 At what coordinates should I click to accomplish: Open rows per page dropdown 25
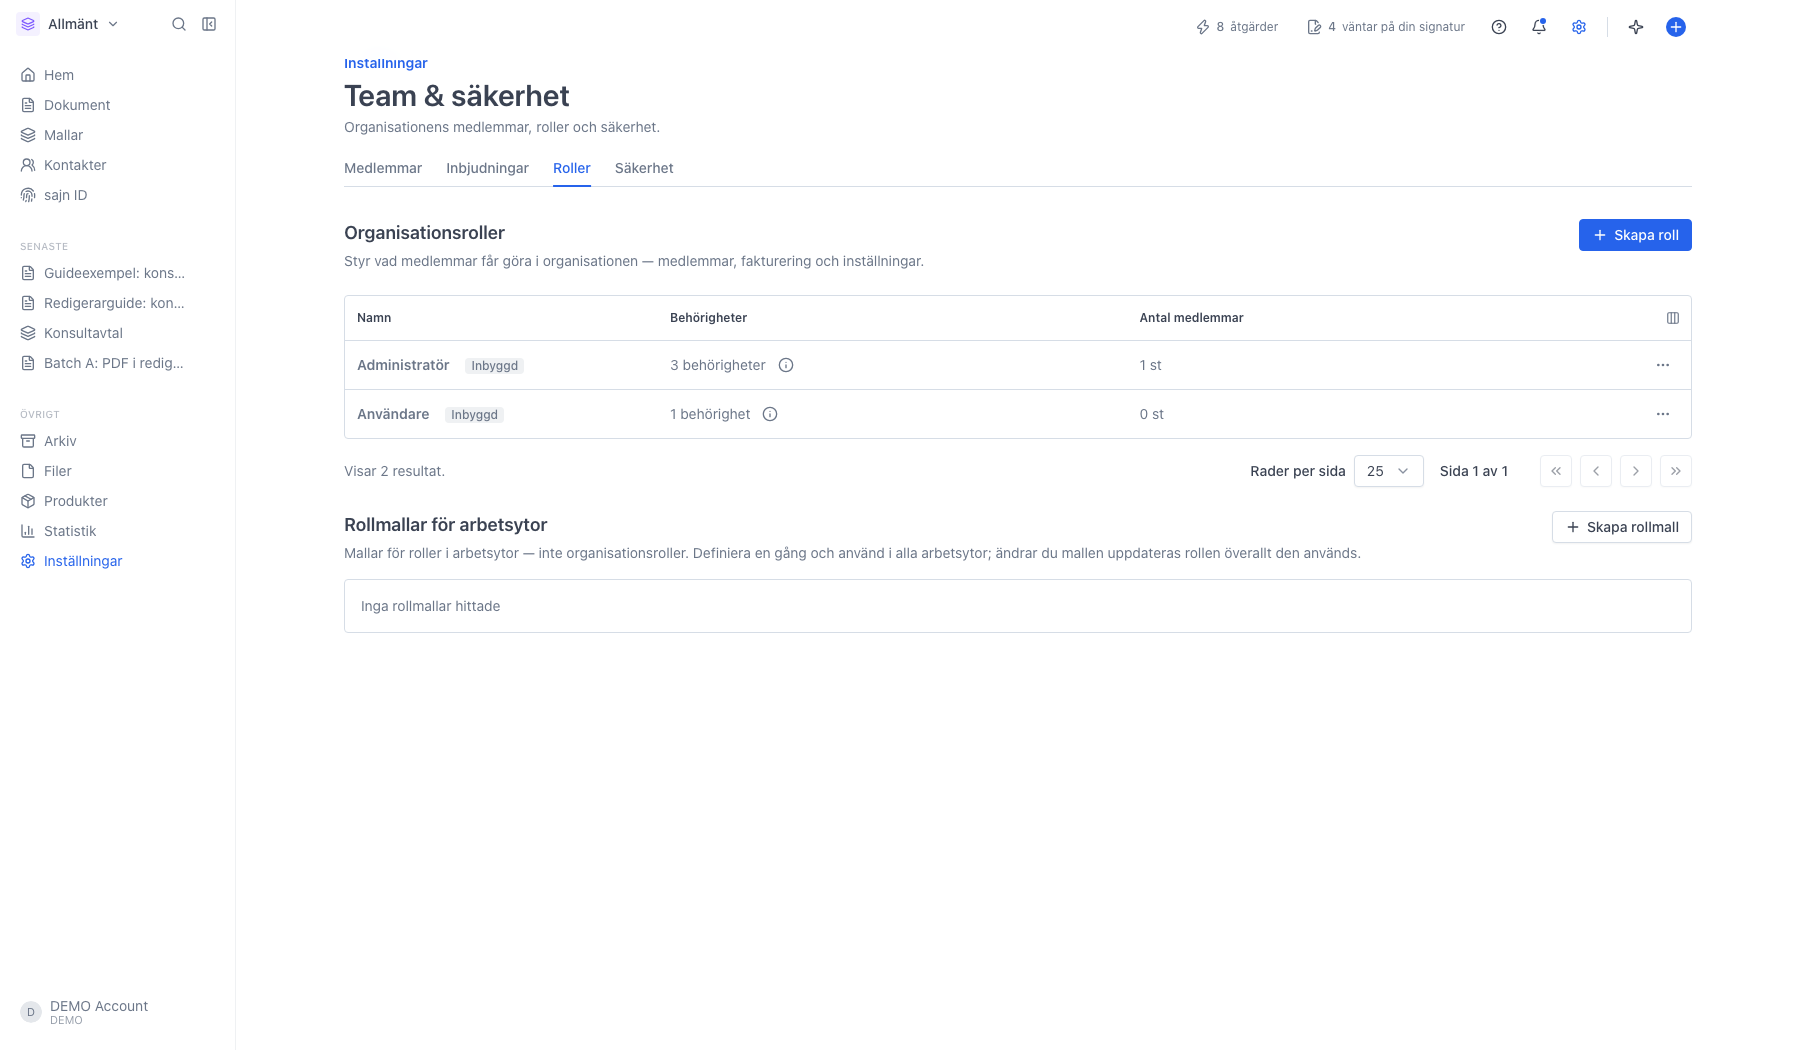pyautogui.click(x=1389, y=471)
